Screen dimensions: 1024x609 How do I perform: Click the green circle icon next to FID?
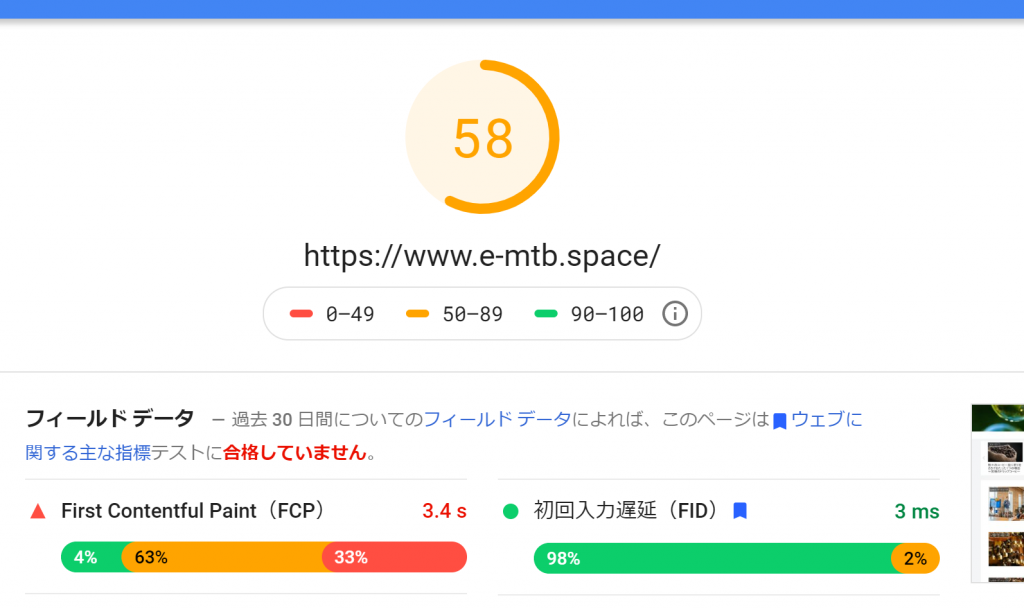(x=511, y=511)
